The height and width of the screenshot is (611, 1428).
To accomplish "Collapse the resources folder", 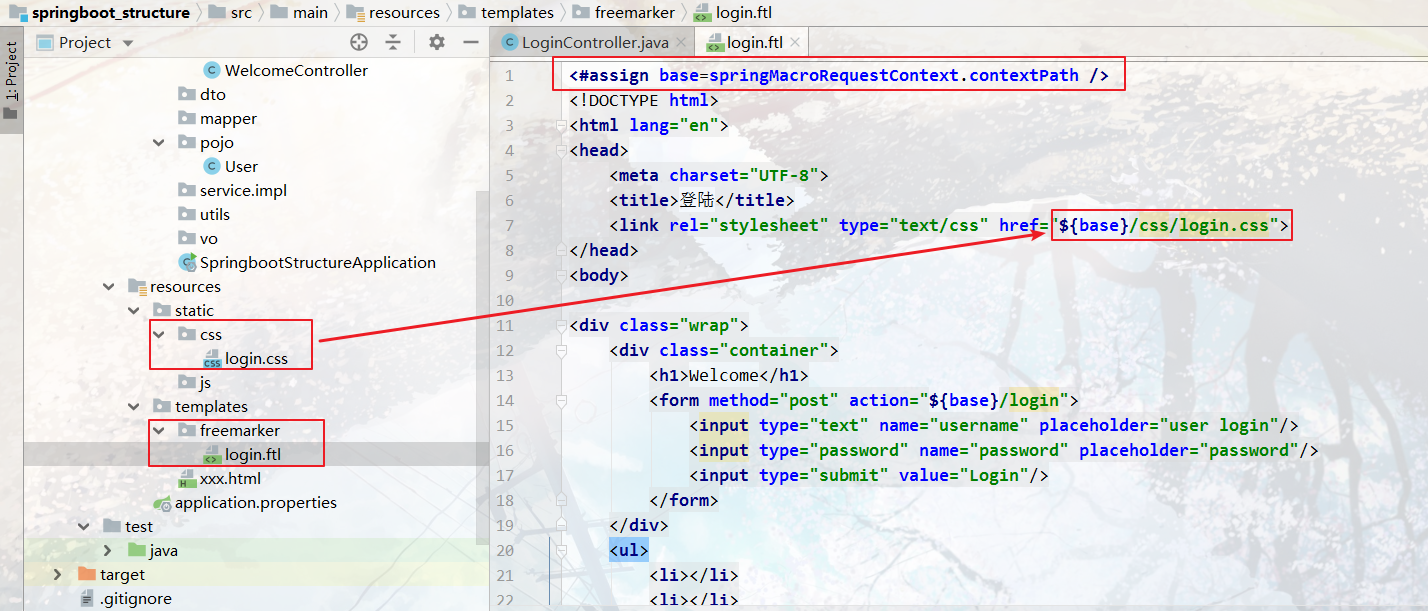I will click(x=109, y=286).
